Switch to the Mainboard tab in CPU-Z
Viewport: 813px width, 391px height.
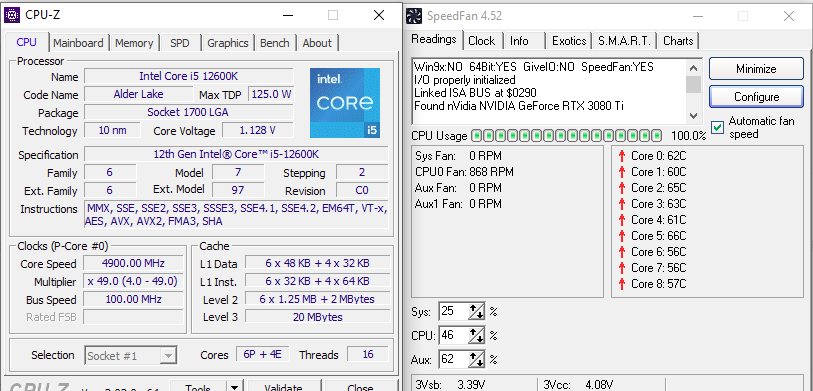[x=78, y=43]
